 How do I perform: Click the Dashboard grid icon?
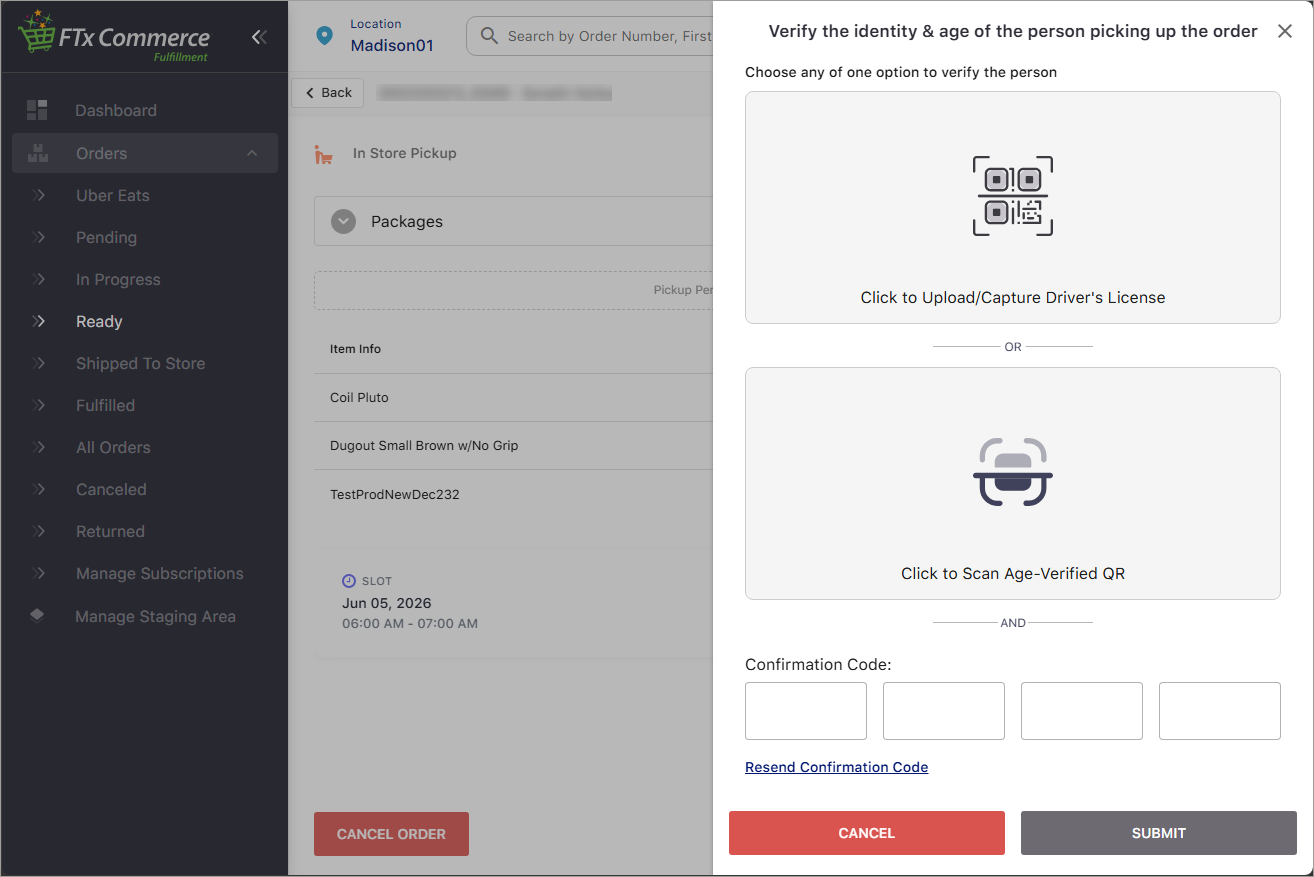[x=37, y=110]
